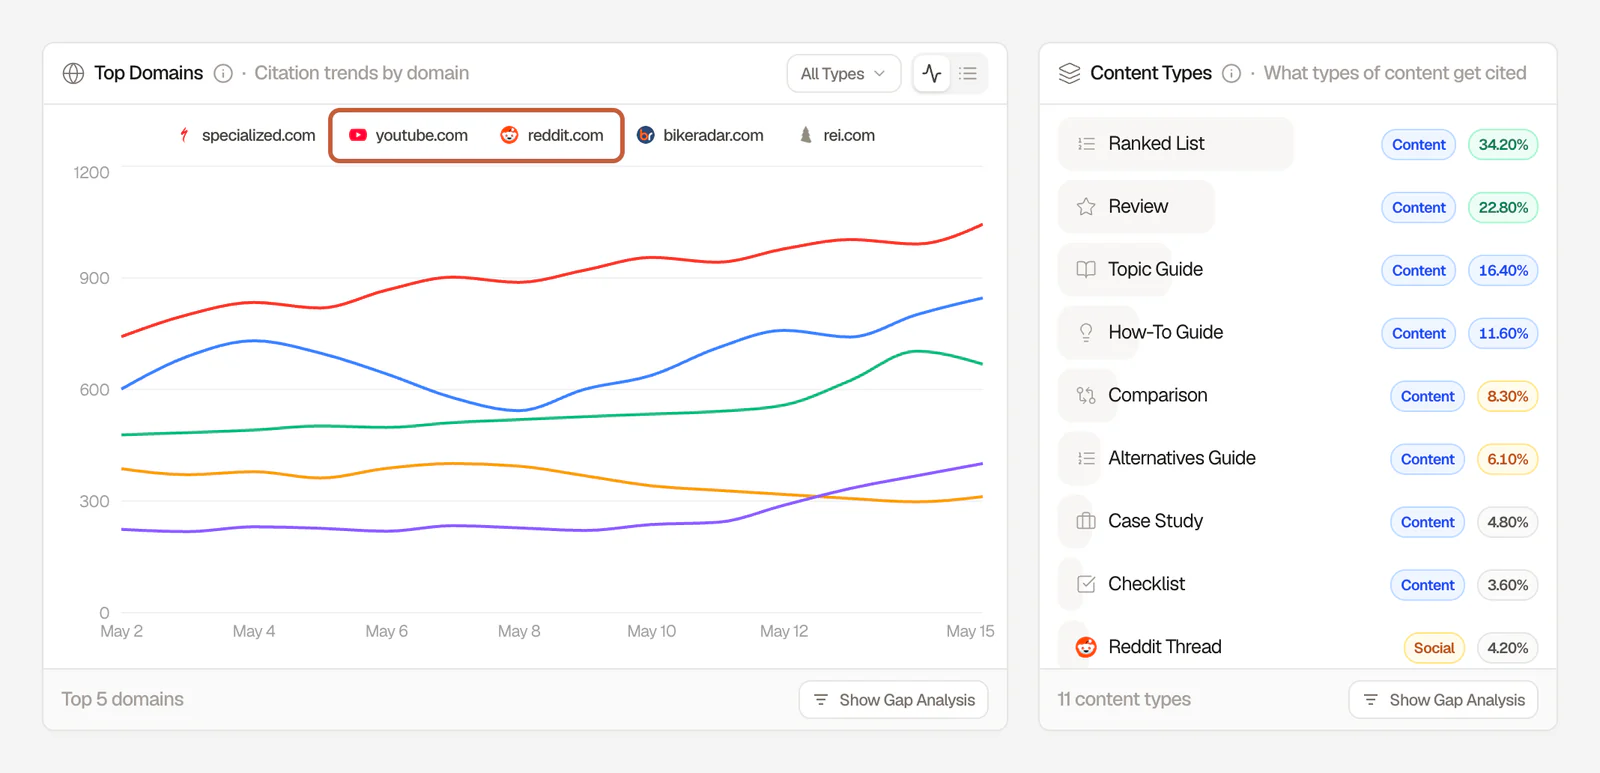Click the How-To Guide lightbulb icon
The height and width of the screenshot is (773, 1600).
[x=1086, y=333]
